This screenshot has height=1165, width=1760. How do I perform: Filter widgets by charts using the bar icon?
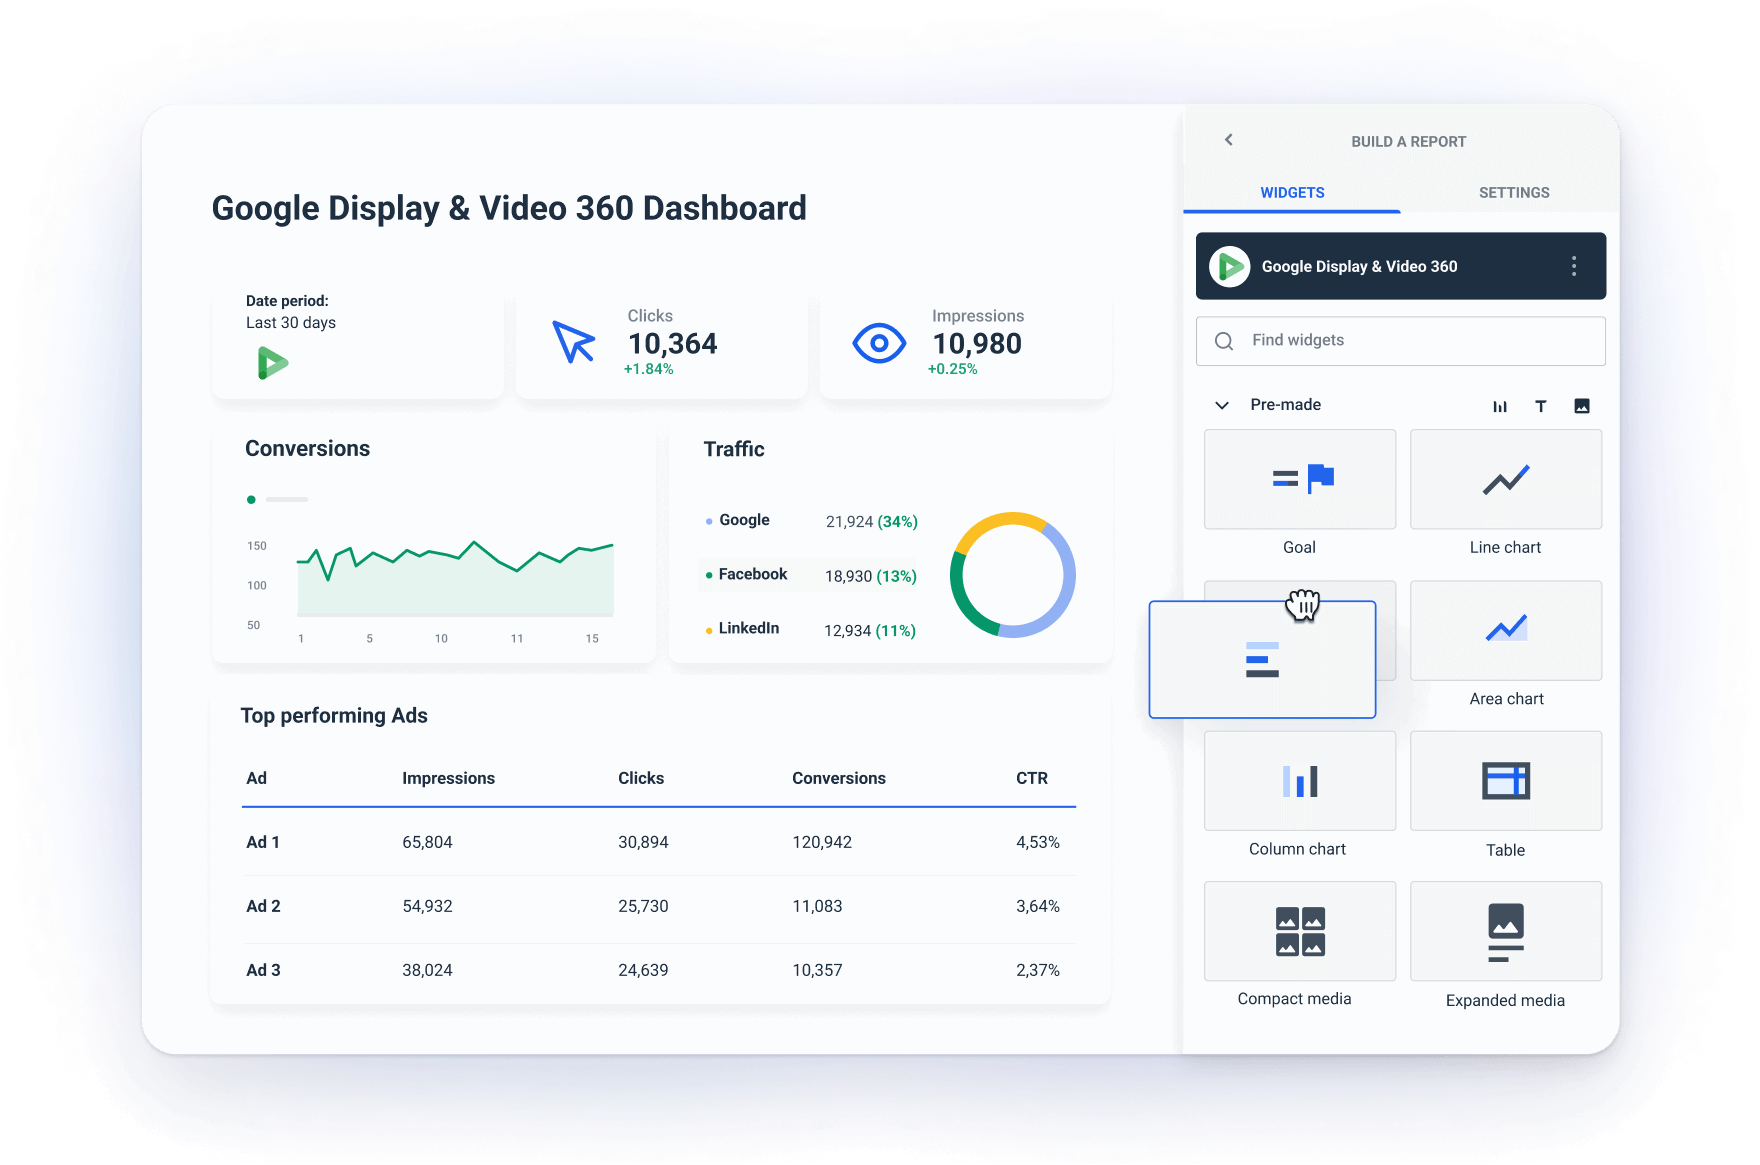pyautogui.click(x=1500, y=406)
